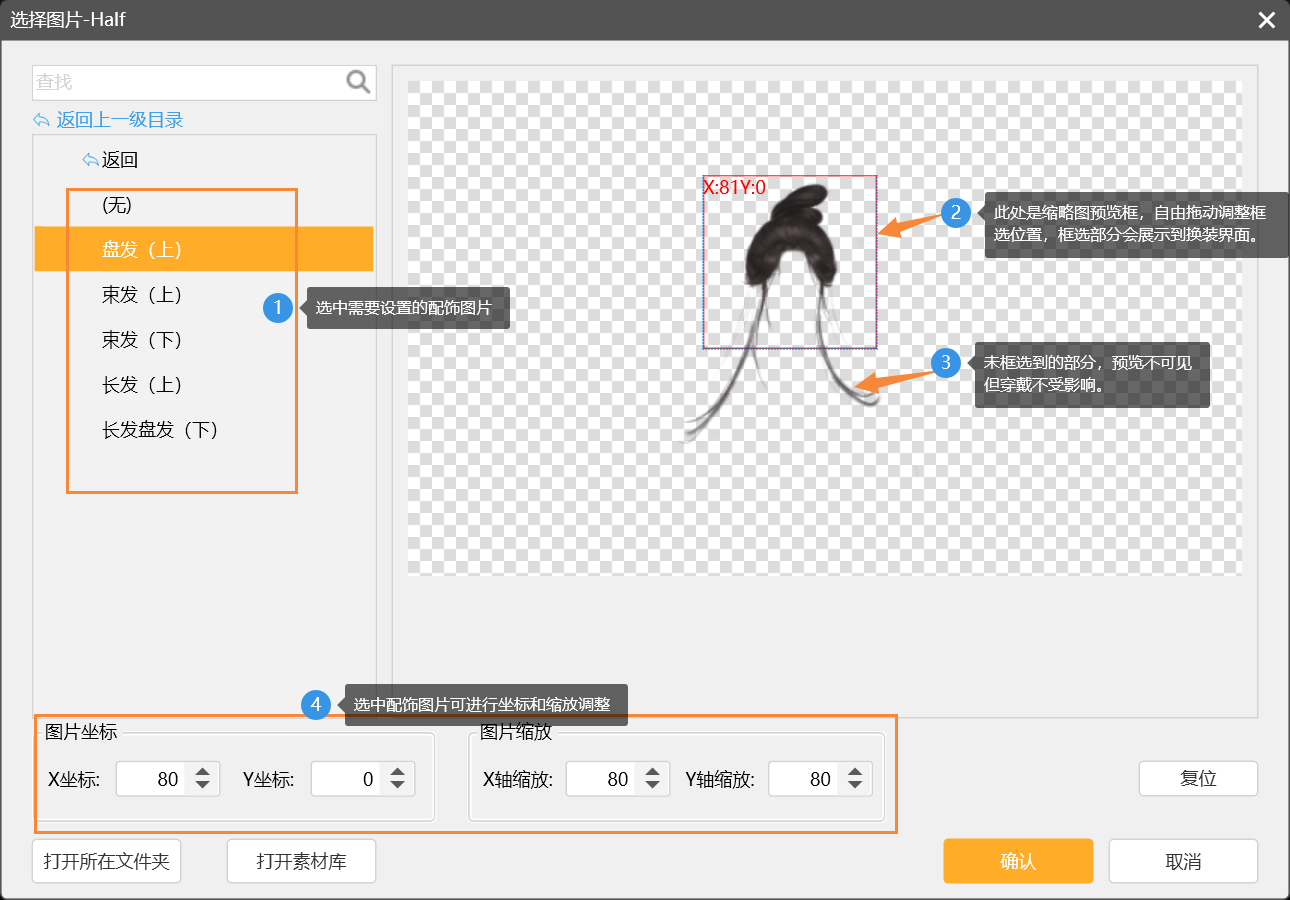1290x900 pixels.
Task: Click the Y轴缩放 value field
Action: tap(804, 779)
